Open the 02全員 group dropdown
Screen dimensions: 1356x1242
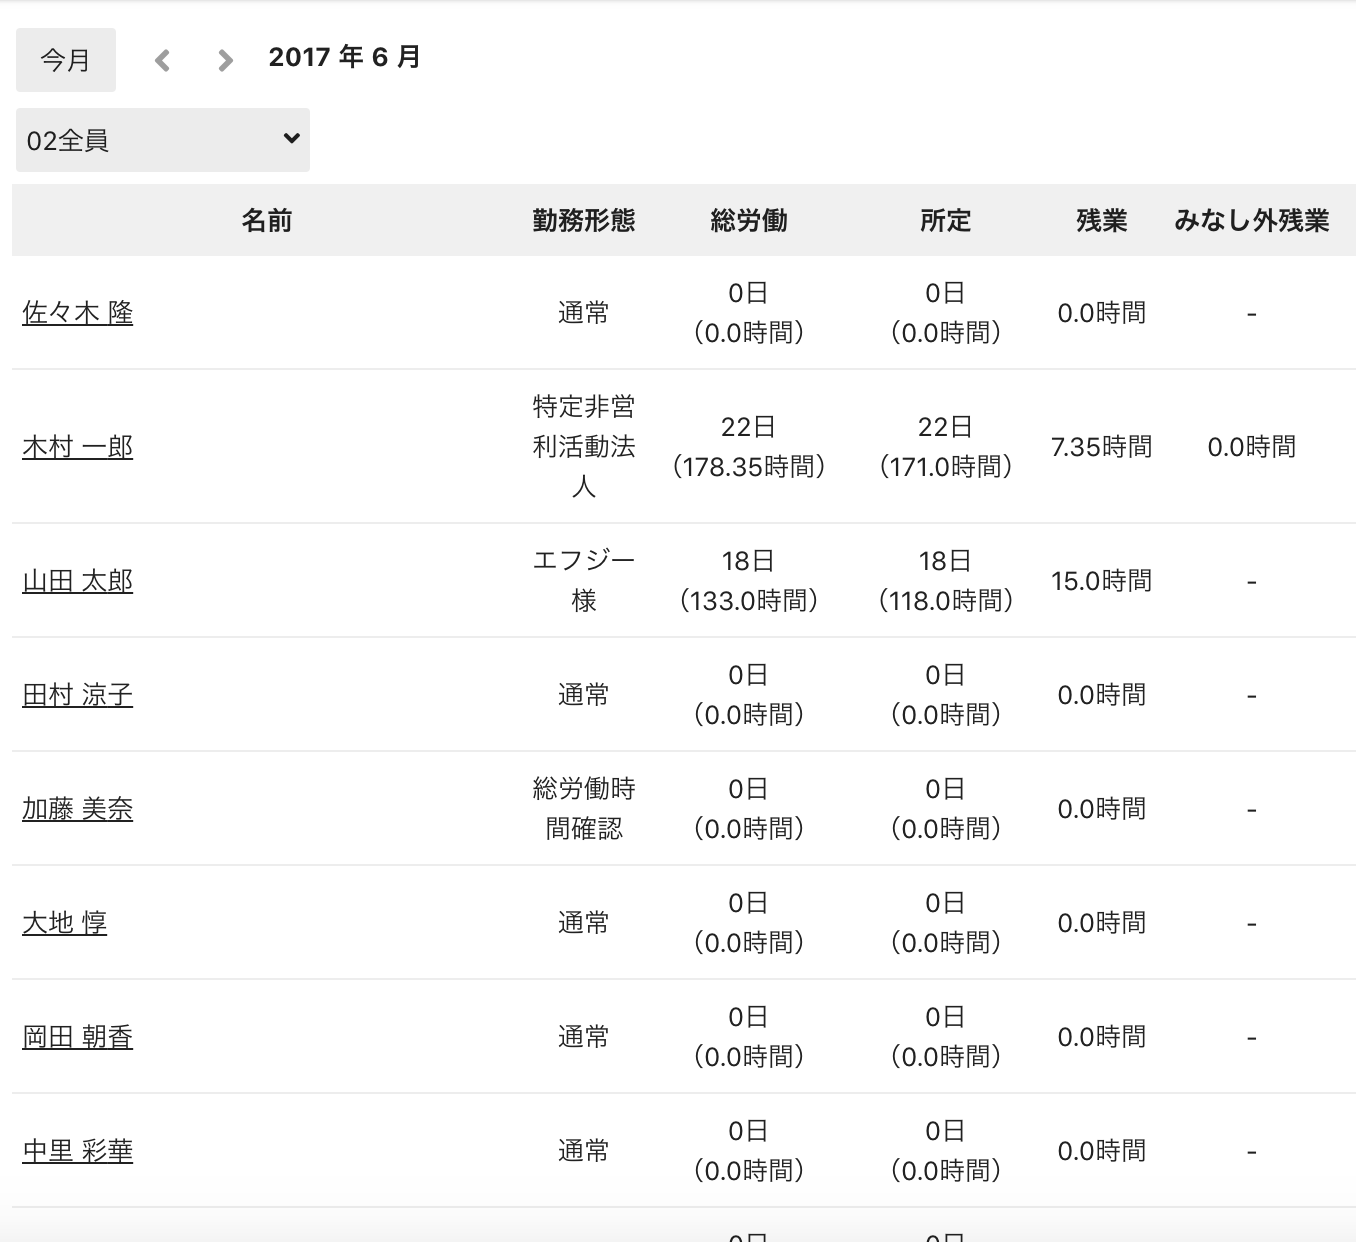pyautogui.click(x=163, y=140)
